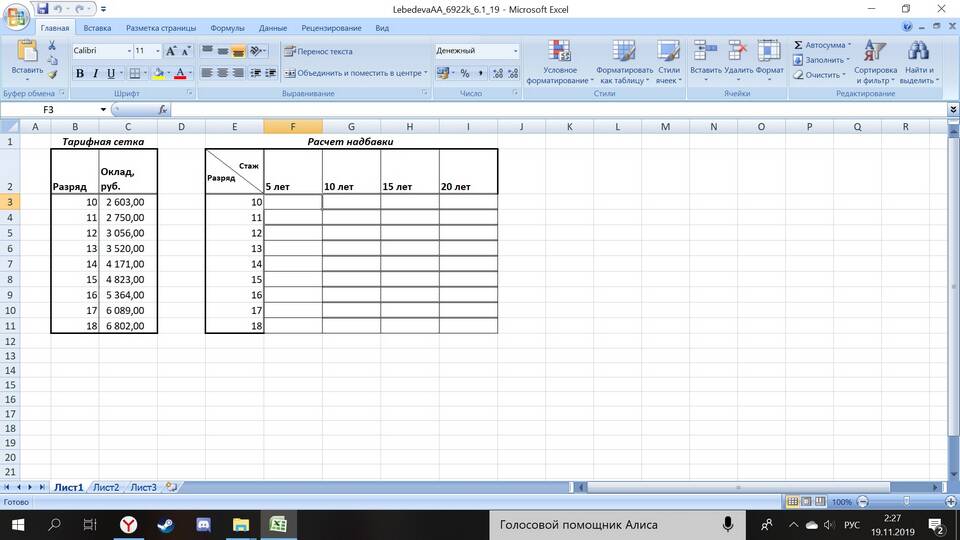Open the Число dialog launcher
Image resolution: width=960 pixels, height=540 pixels.
(x=516, y=93)
